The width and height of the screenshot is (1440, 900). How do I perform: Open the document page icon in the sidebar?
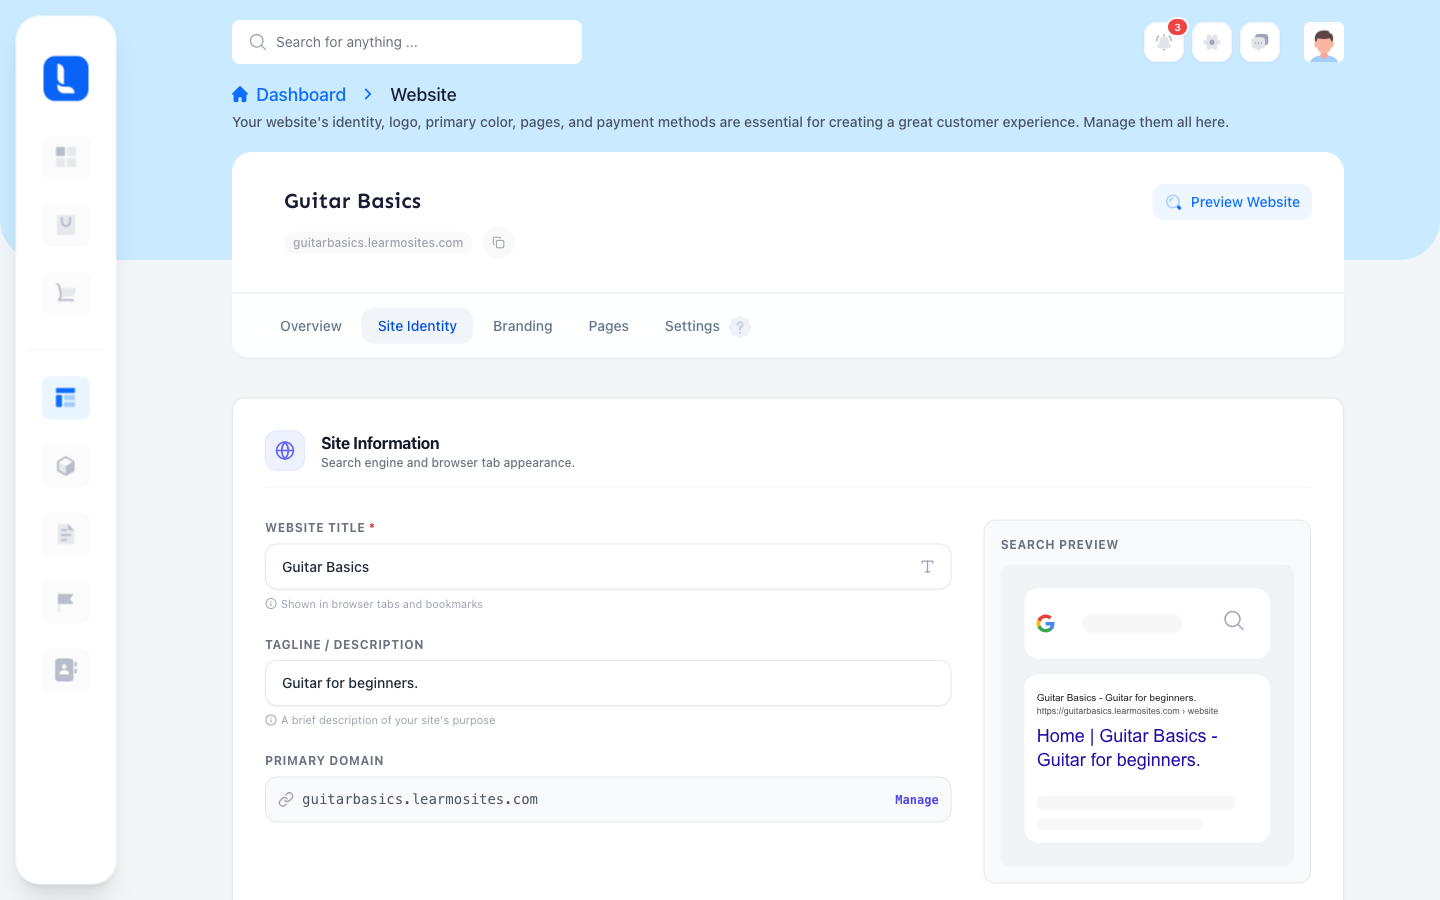[66, 534]
